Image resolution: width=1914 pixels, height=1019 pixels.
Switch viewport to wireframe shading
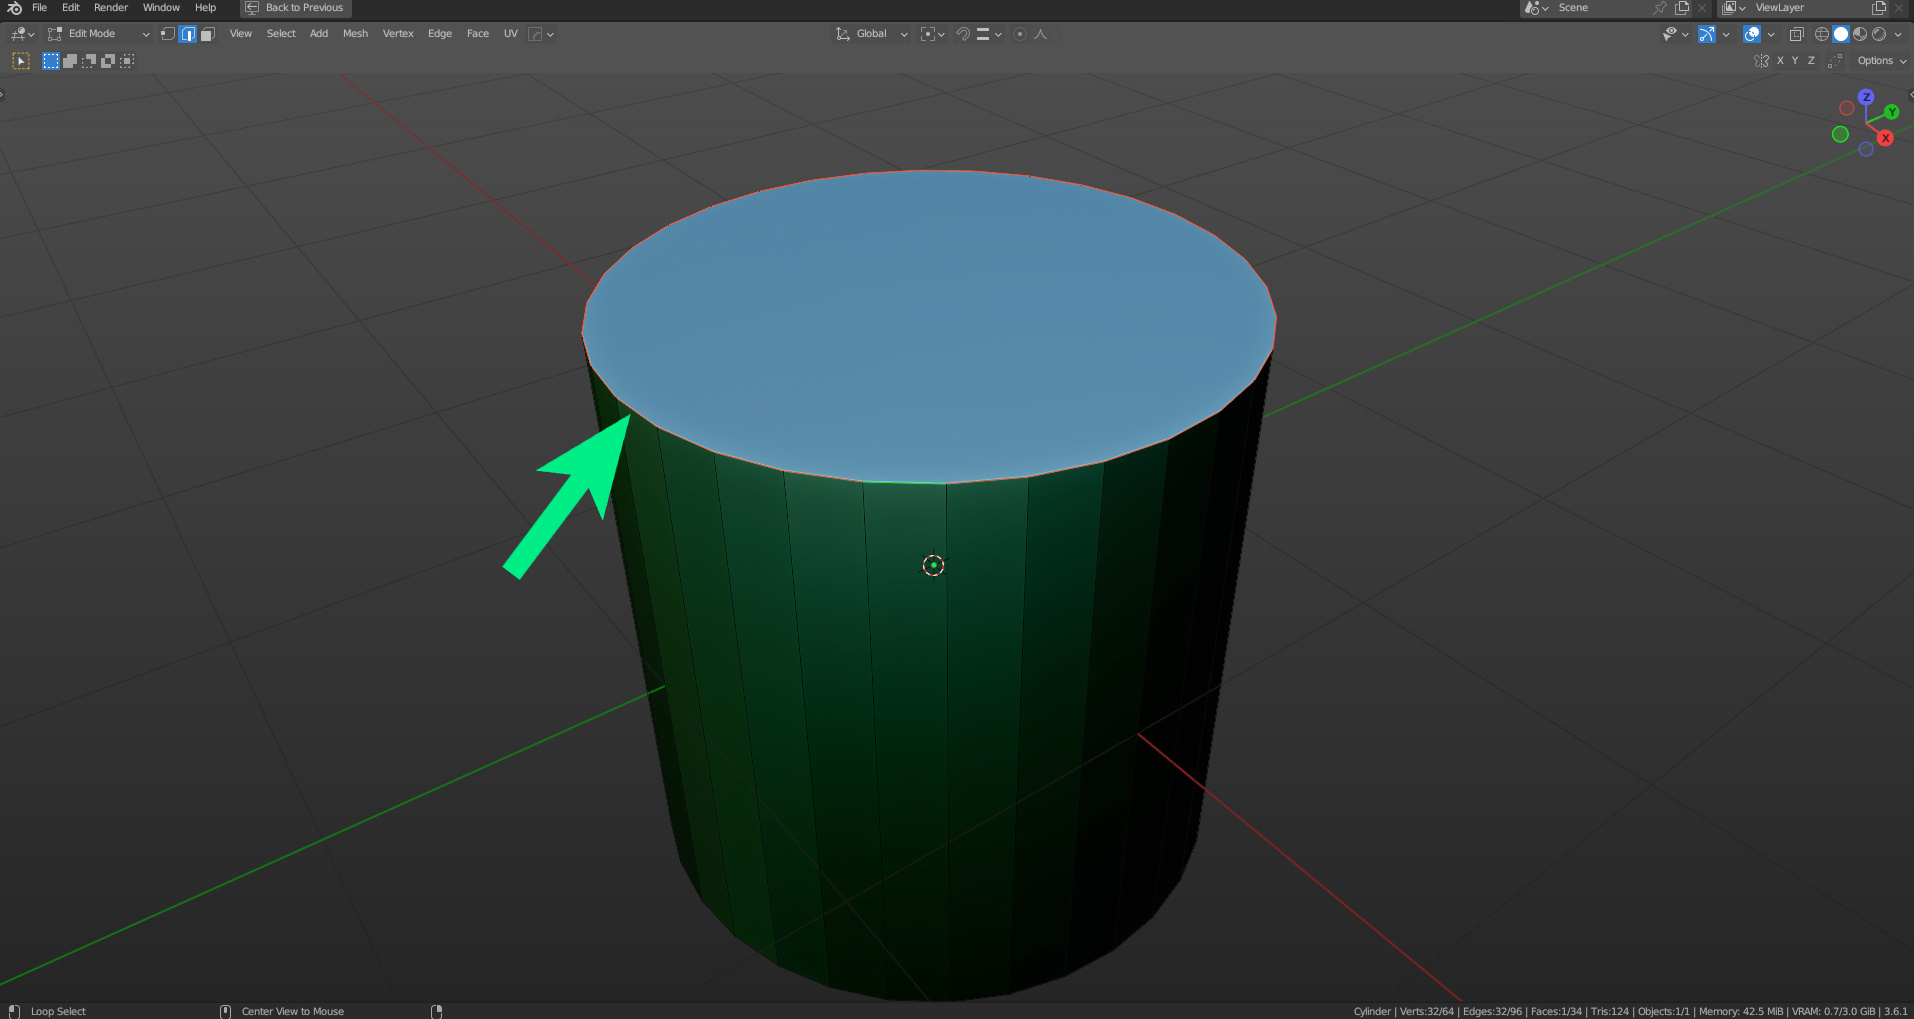(1821, 34)
